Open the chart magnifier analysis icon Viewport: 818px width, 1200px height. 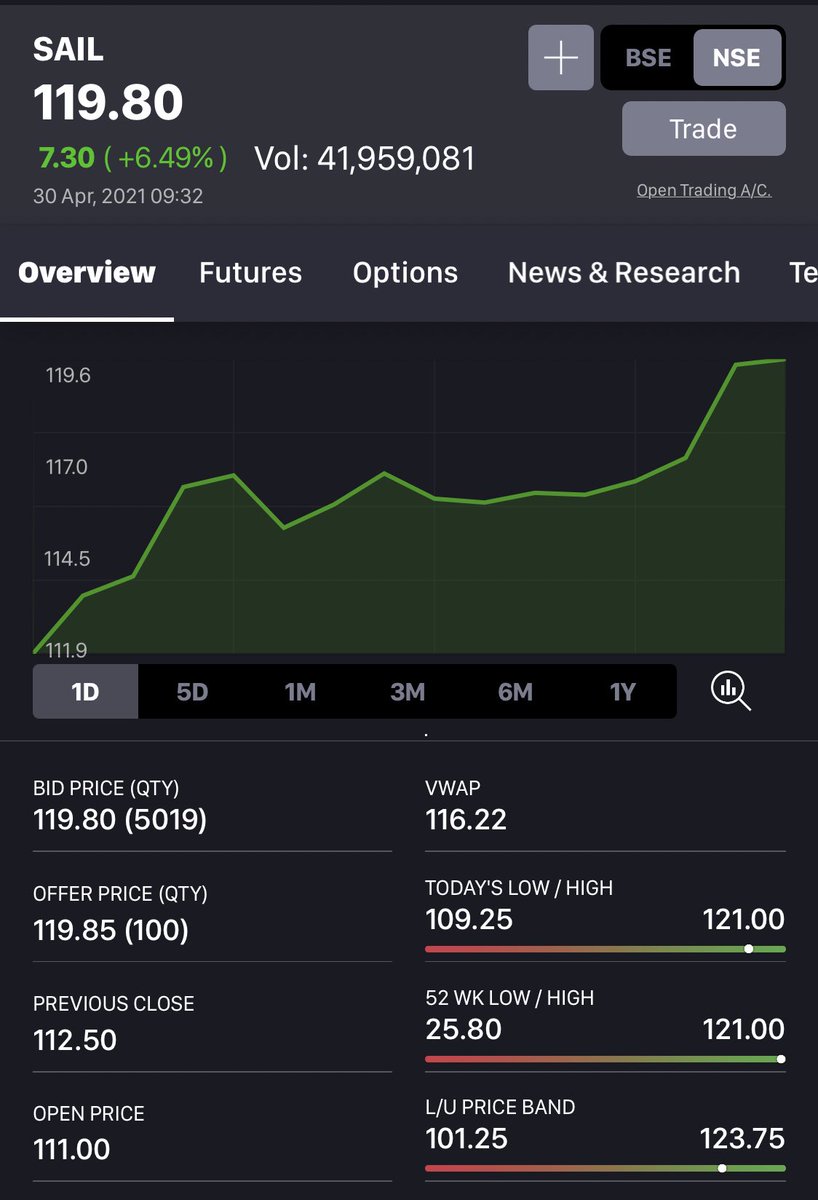coord(731,691)
